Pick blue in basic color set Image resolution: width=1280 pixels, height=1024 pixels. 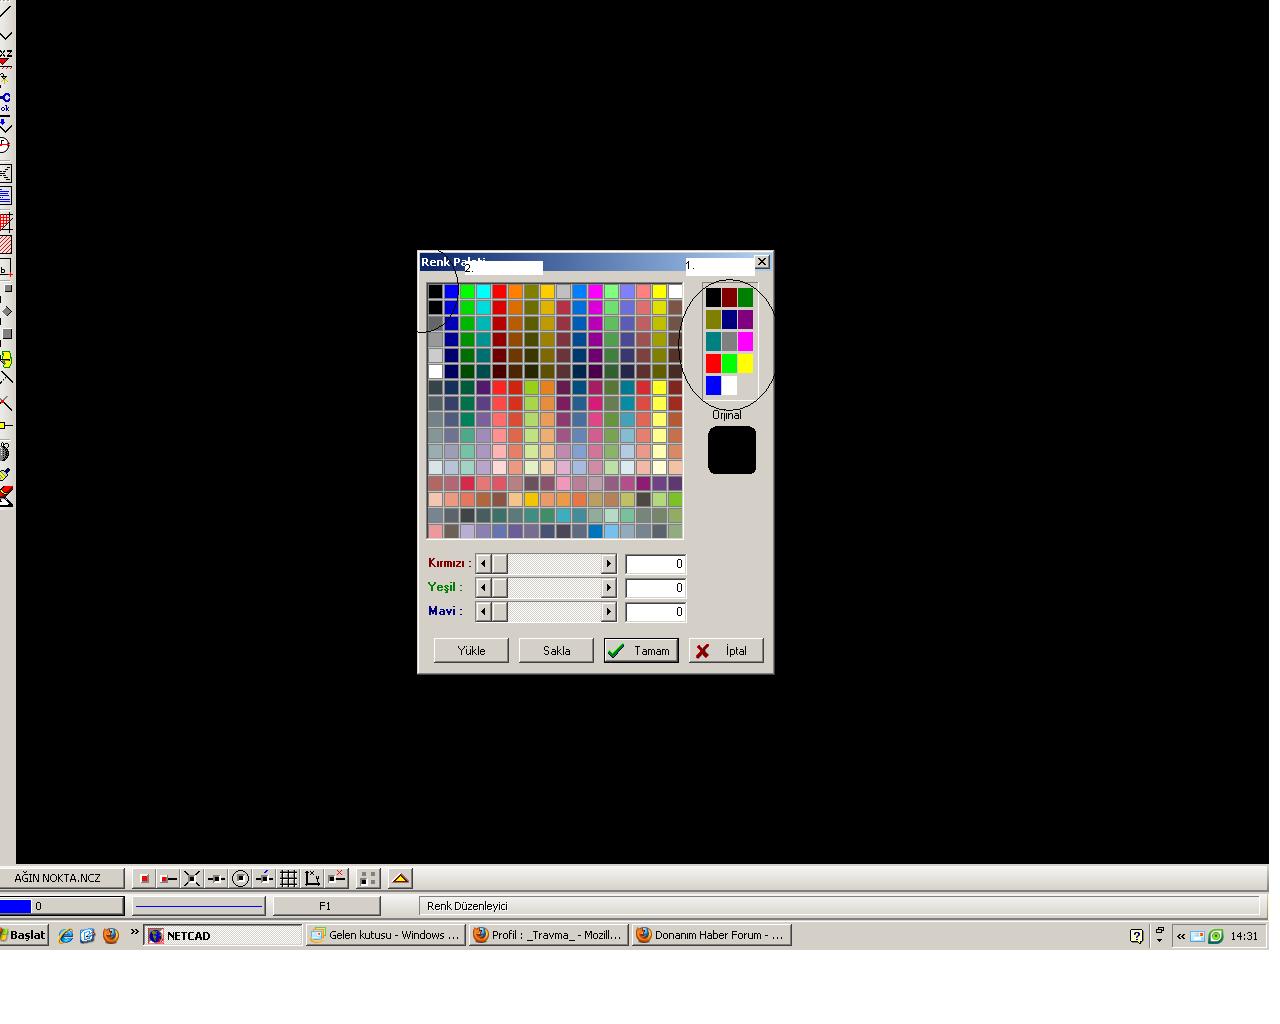click(713, 385)
